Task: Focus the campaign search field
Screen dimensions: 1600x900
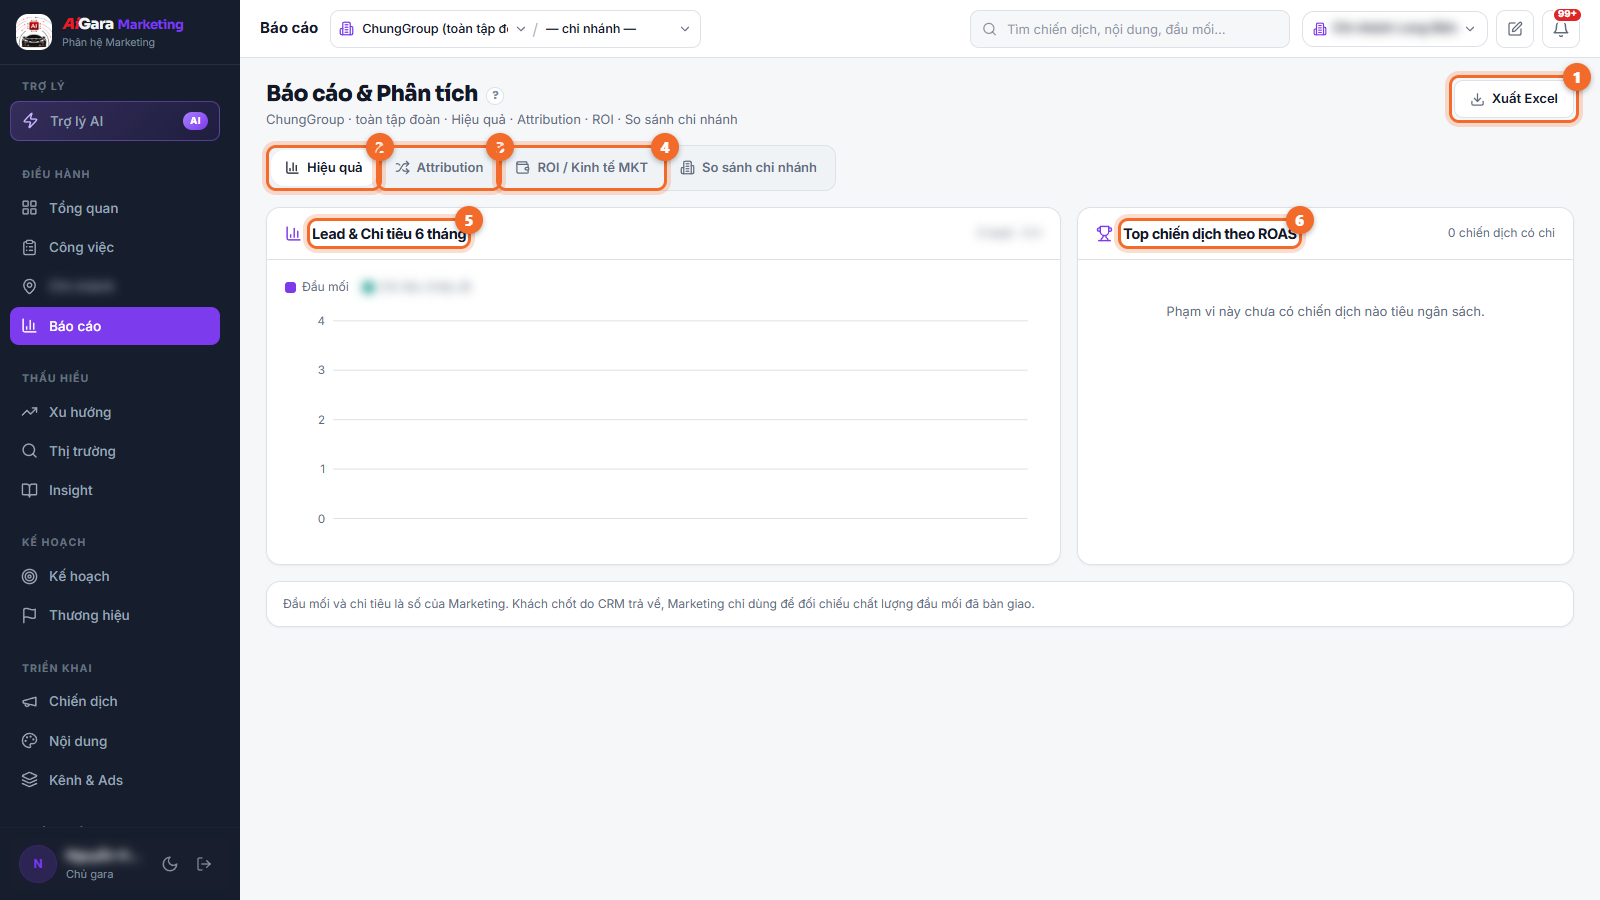Action: pos(1129,29)
